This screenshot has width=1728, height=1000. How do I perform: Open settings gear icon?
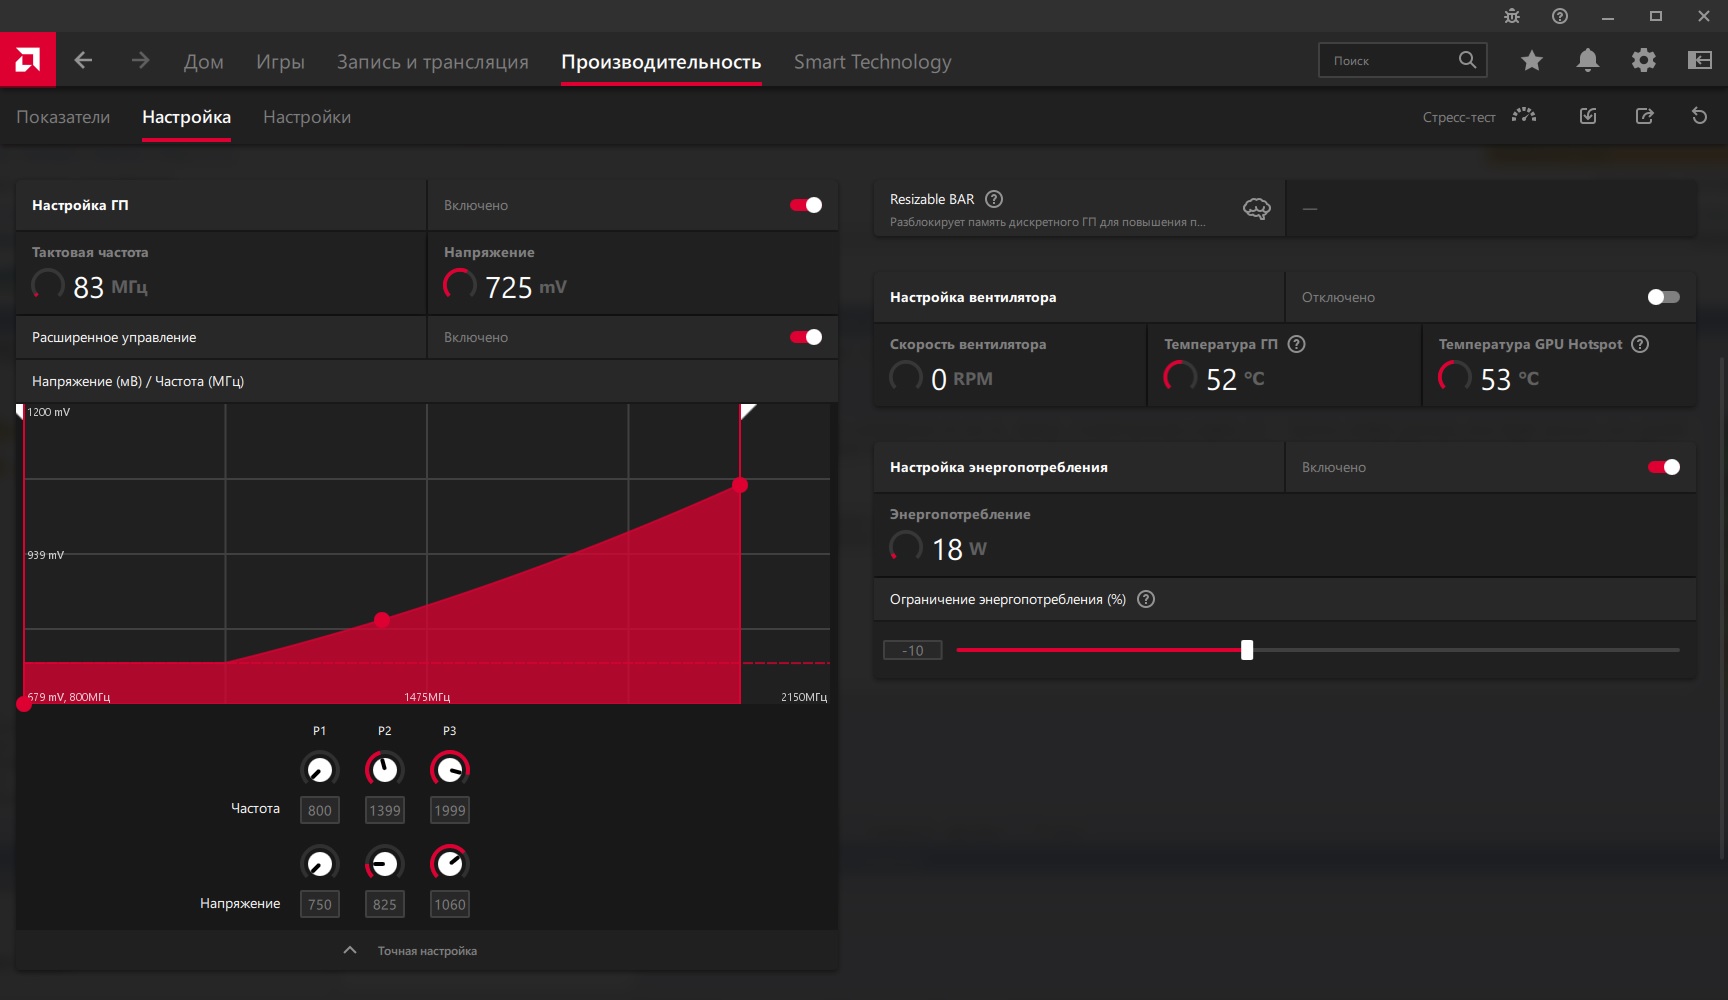pyautogui.click(x=1643, y=60)
